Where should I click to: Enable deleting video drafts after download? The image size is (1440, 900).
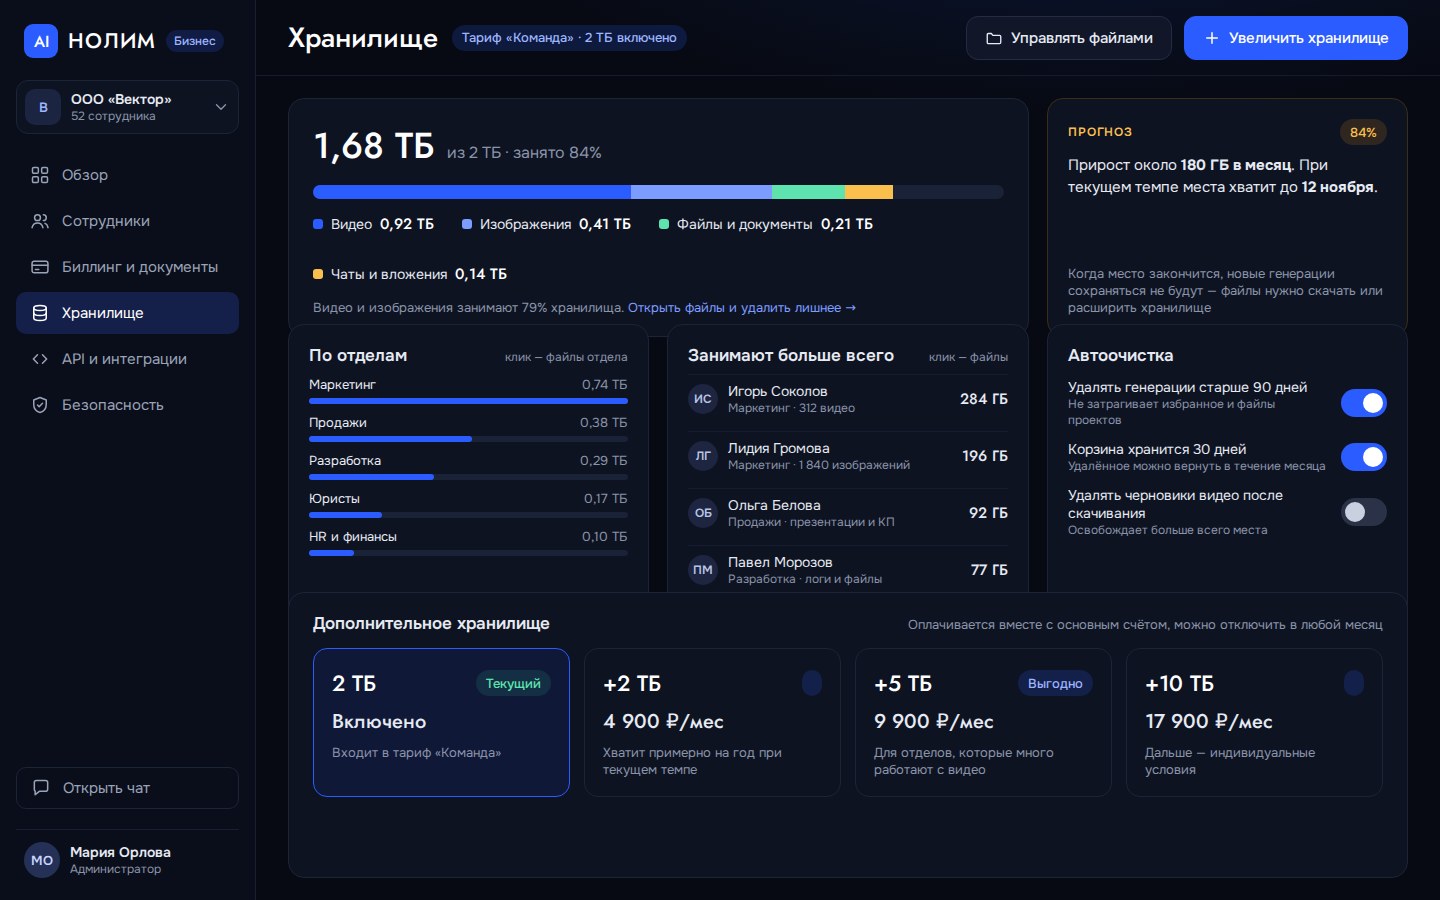click(x=1363, y=512)
